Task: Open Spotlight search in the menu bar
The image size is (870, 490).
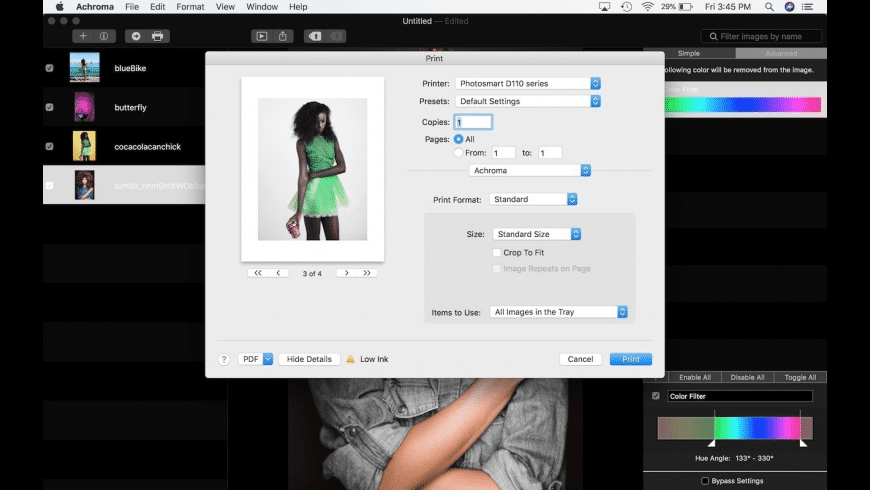Action: click(x=765, y=7)
